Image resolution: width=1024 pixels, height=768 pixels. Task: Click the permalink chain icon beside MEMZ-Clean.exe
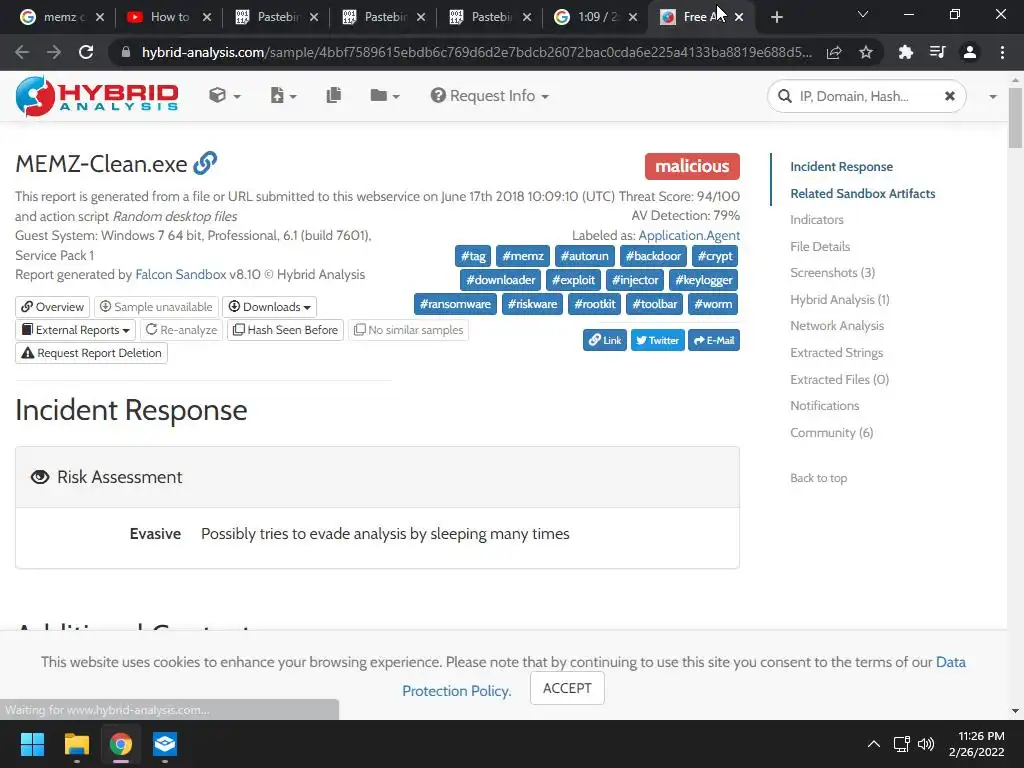[x=205, y=163]
